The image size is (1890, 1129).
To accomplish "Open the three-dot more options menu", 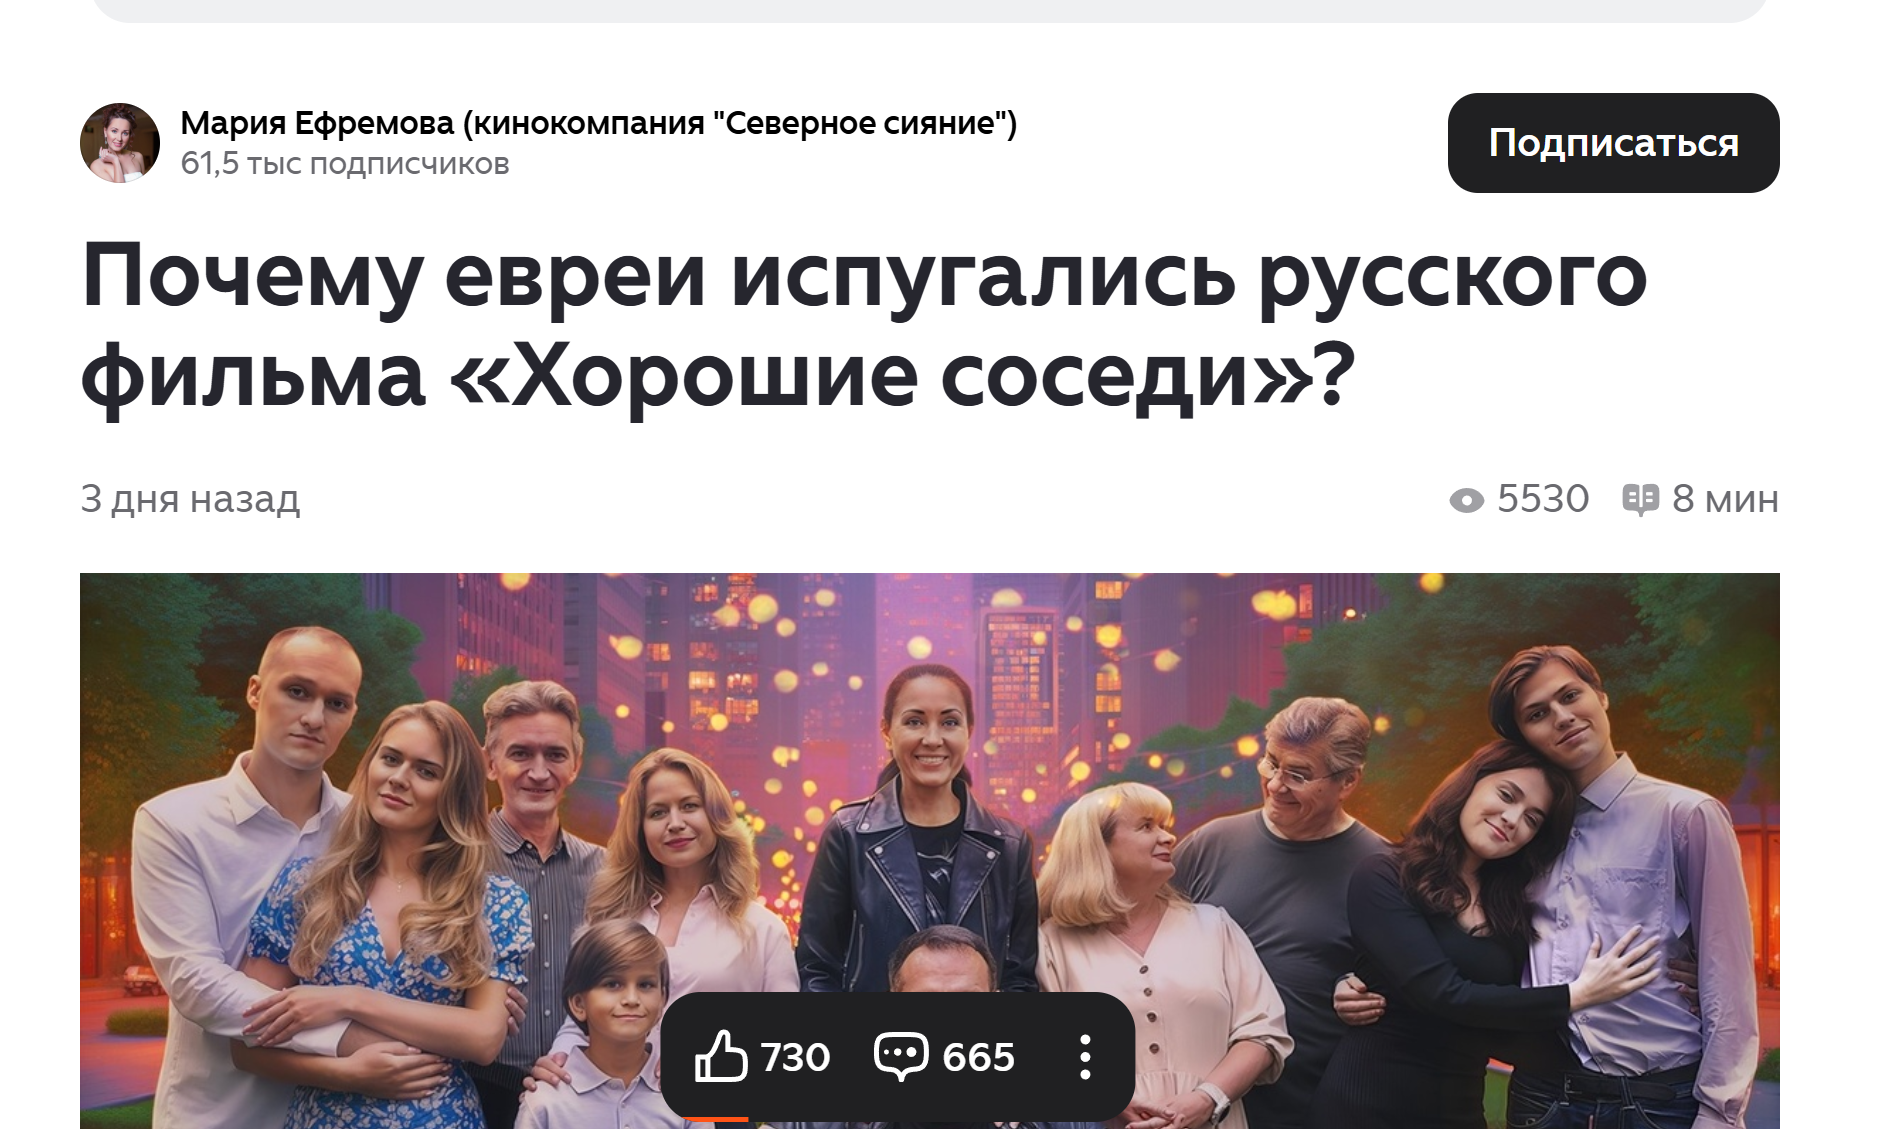I will pyautogui.click(x=1085, y=1057).
